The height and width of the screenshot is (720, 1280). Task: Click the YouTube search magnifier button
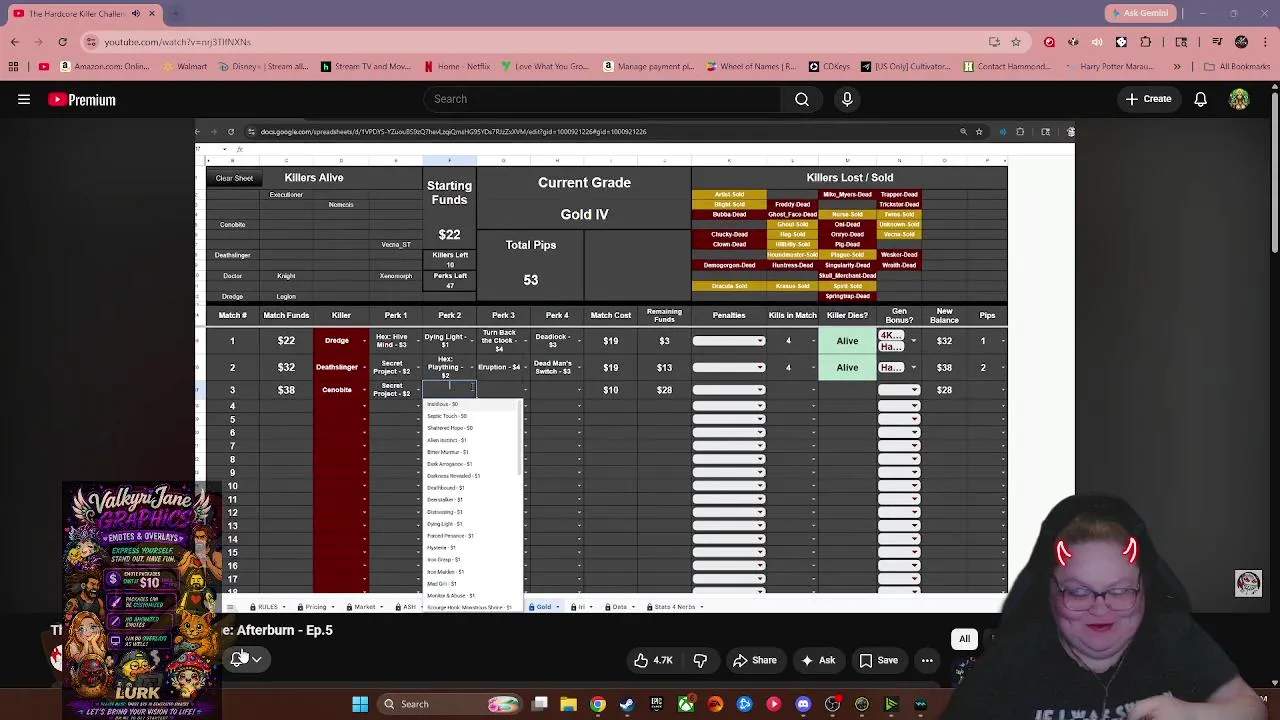pyautogui.click(x=802, y=99)
